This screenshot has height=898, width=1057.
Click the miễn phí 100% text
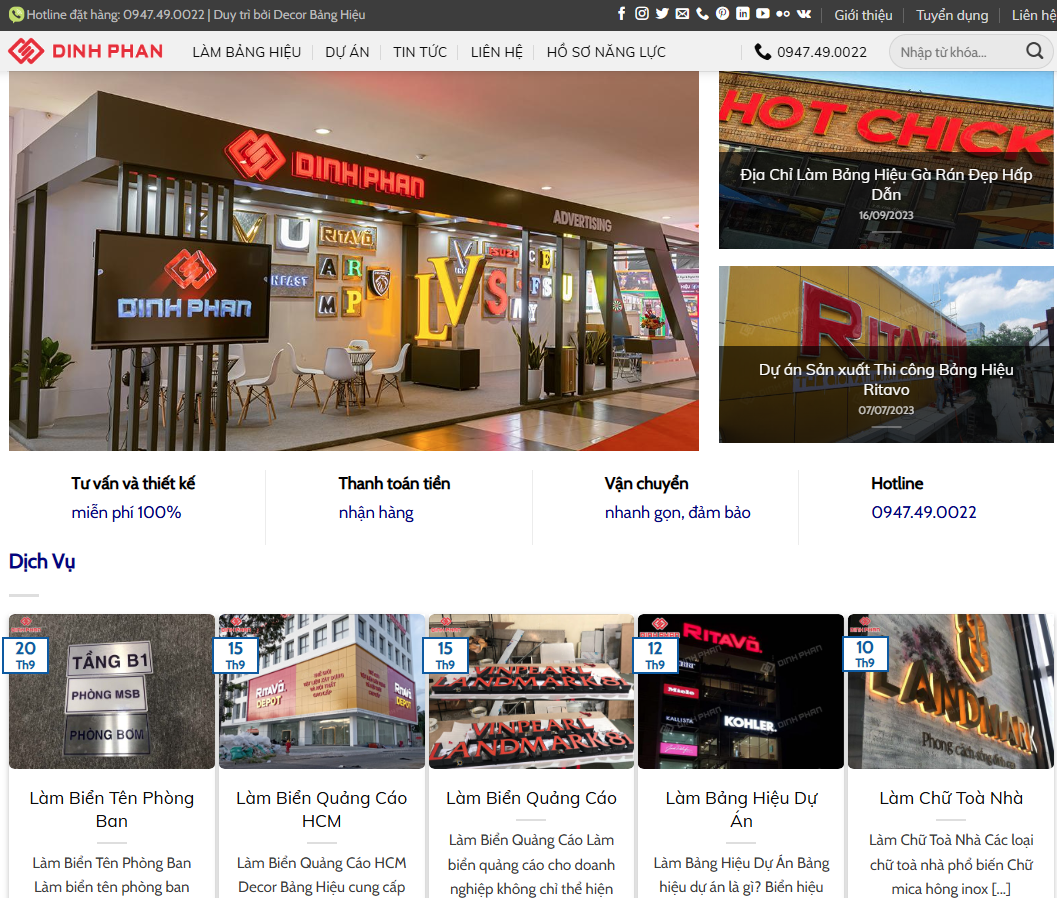click(x=127, y=512)
